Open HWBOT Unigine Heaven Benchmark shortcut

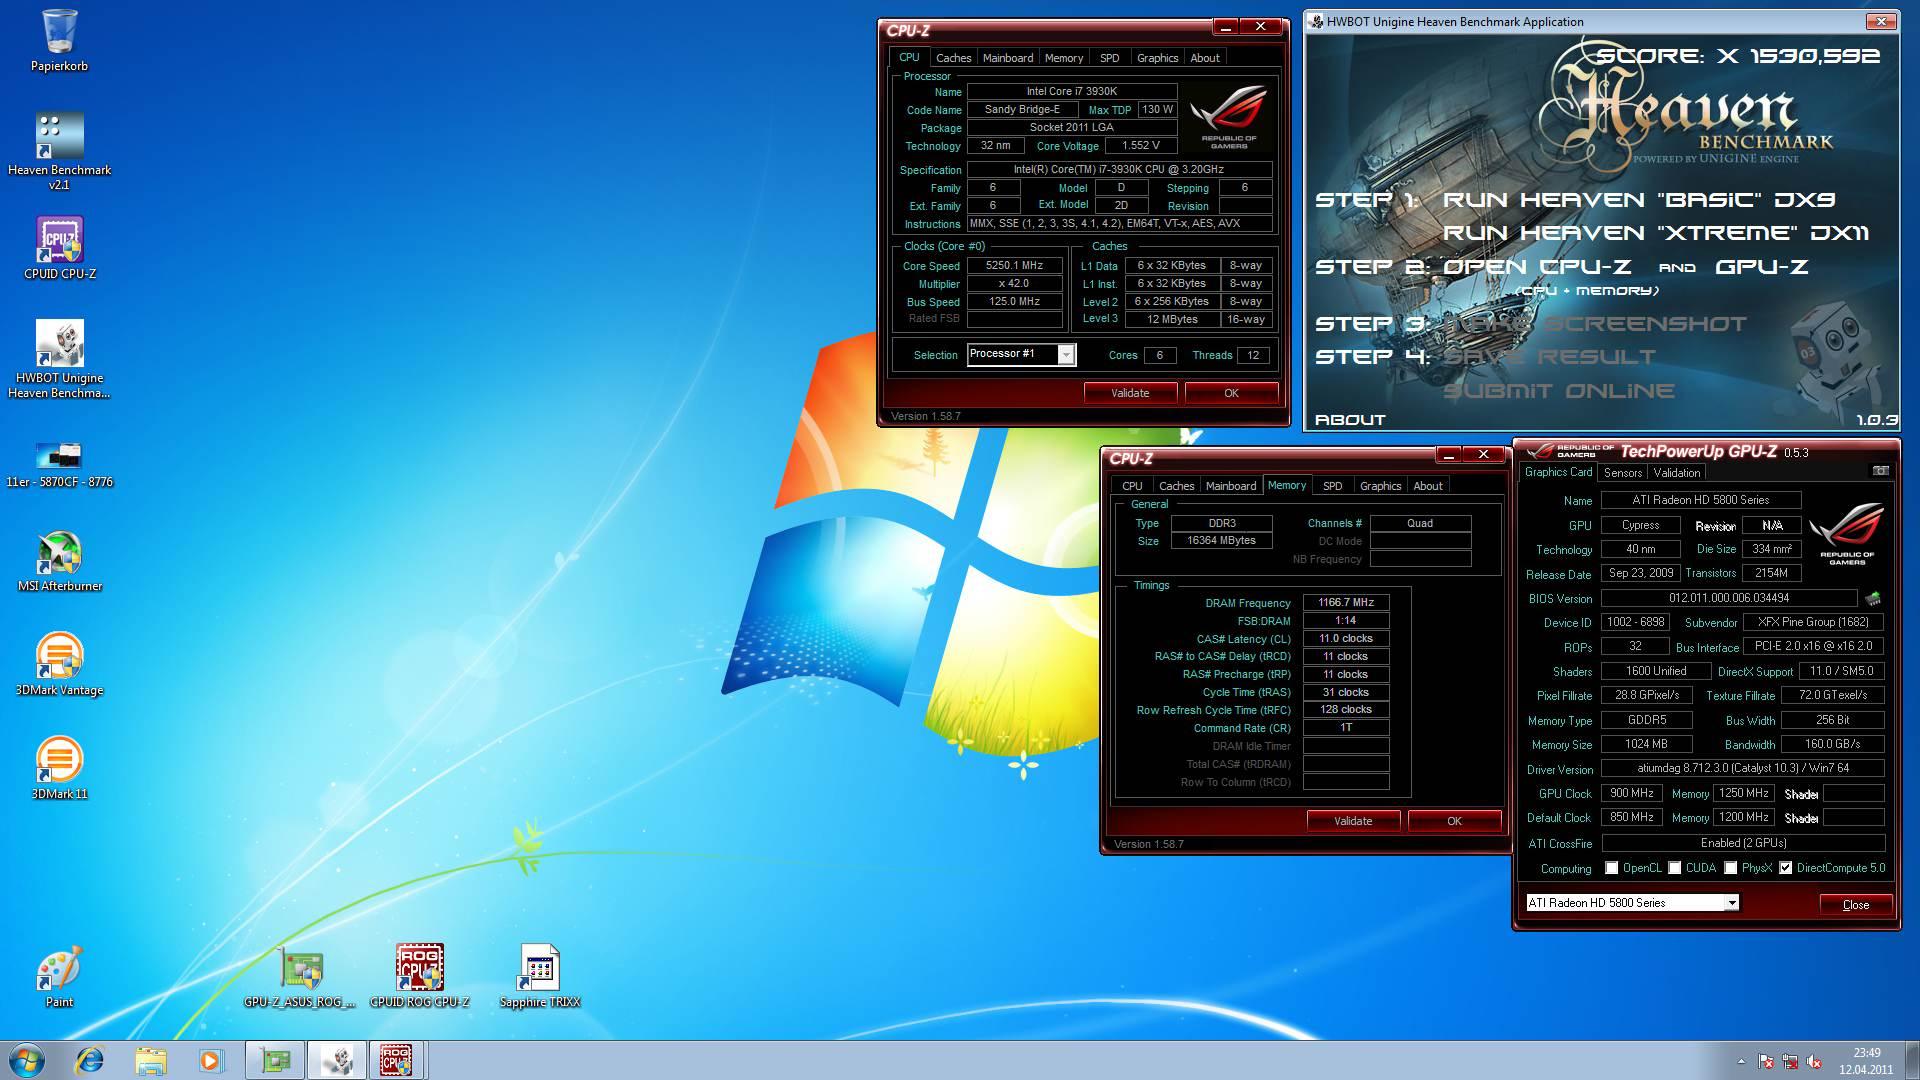pyautogui.click(x=59, y=358)
